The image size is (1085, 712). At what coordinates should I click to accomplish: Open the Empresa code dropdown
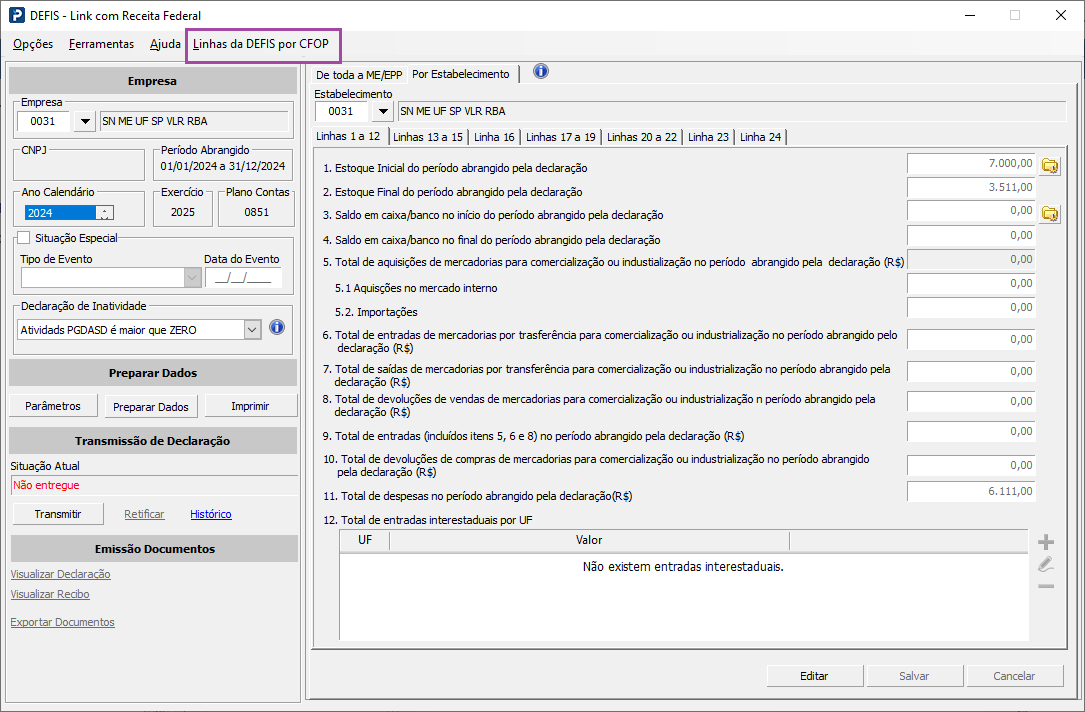85,121
